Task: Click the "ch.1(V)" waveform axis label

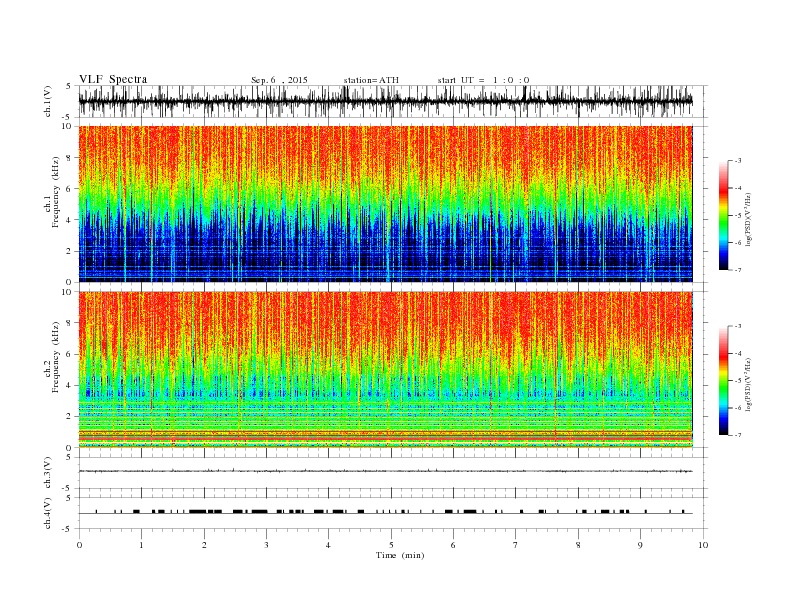Action: [x=48, y=101]
